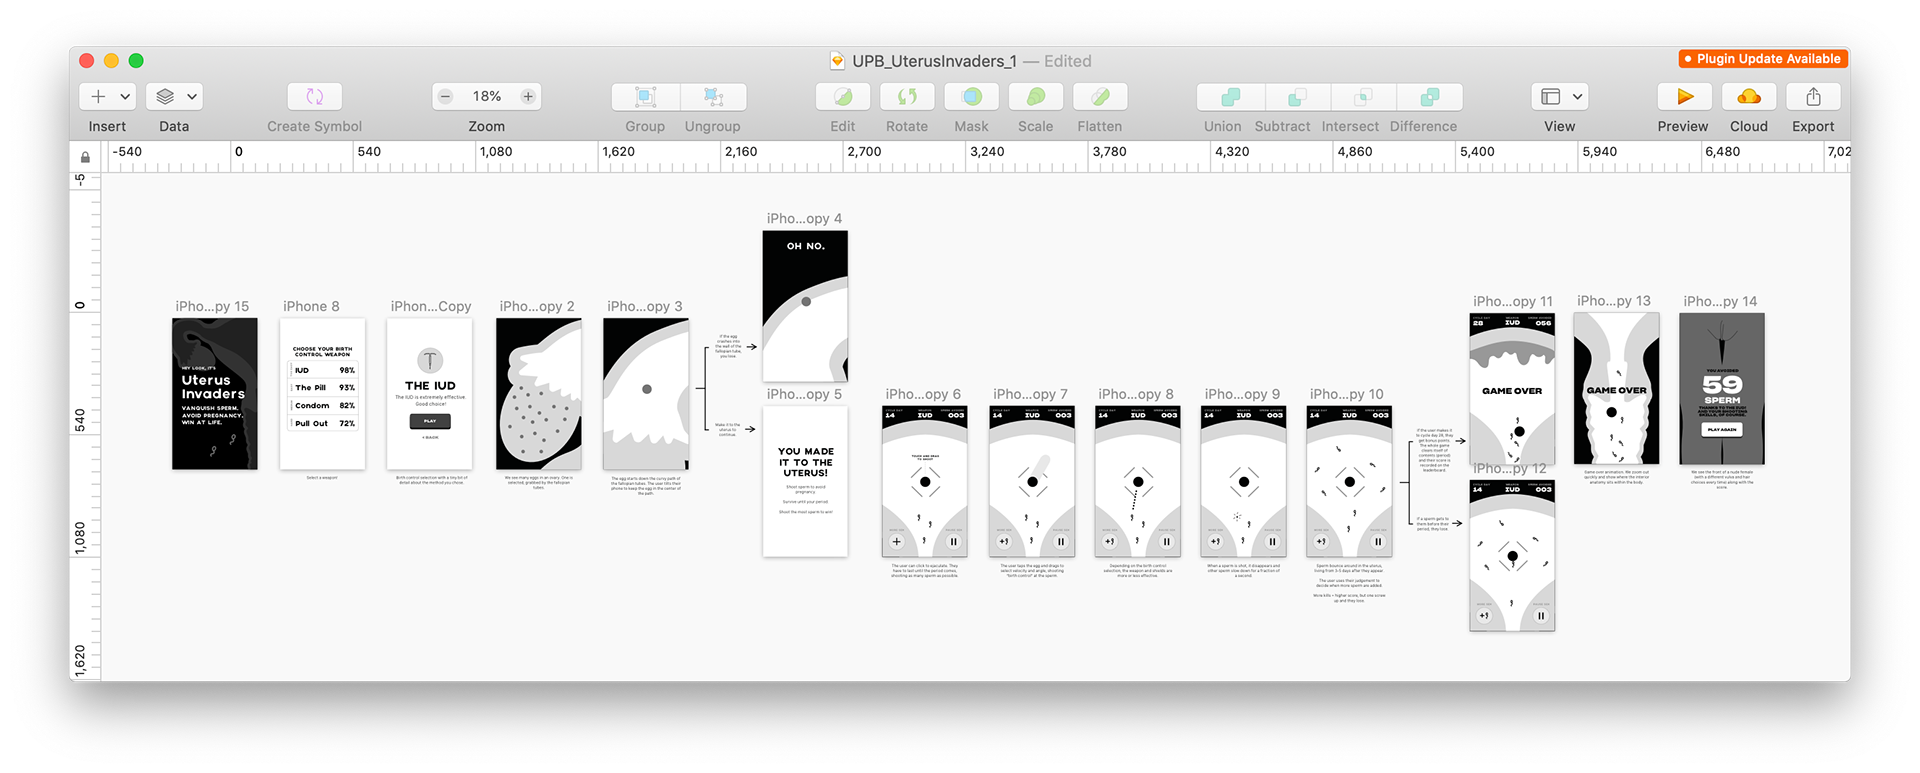1920x773 pixels.
Task: Select the iPho...opy 11 artboard title
Action: (1513, 301)
